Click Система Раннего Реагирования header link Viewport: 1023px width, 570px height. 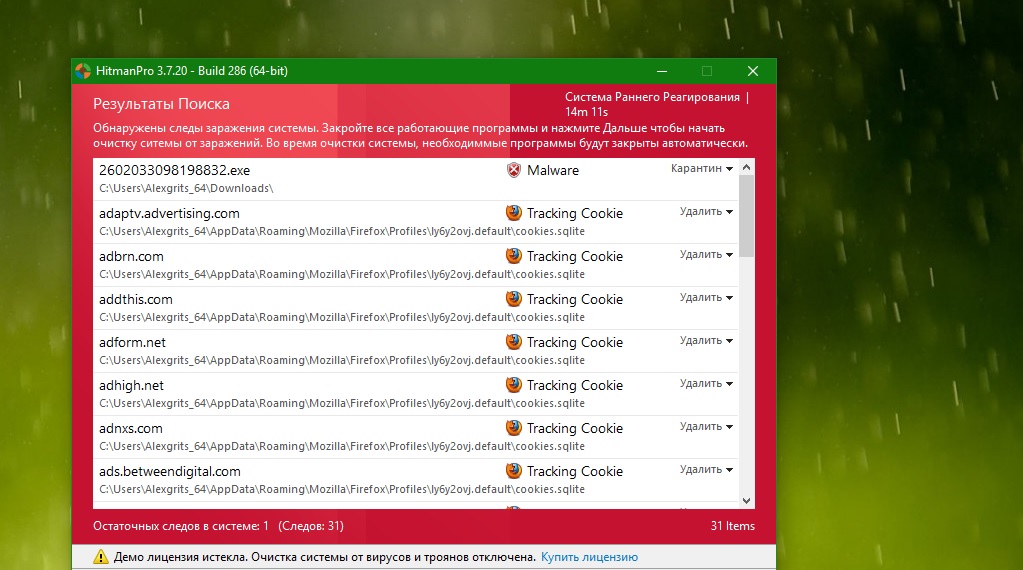(x=652, y=97)
